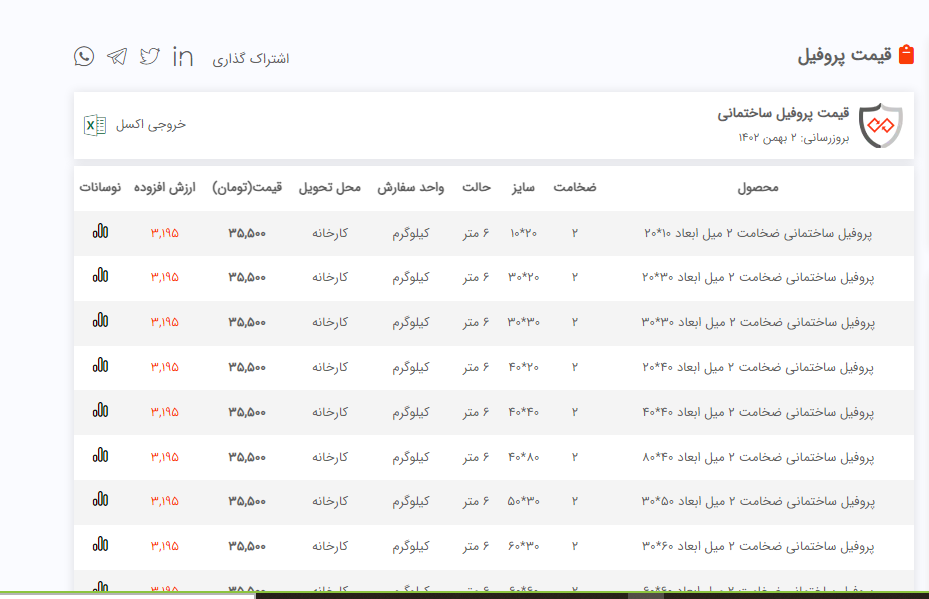Share the page on LinkedIn
Image resolution: width=929 pixels, height=599 pixels.
tap(183, 57)
